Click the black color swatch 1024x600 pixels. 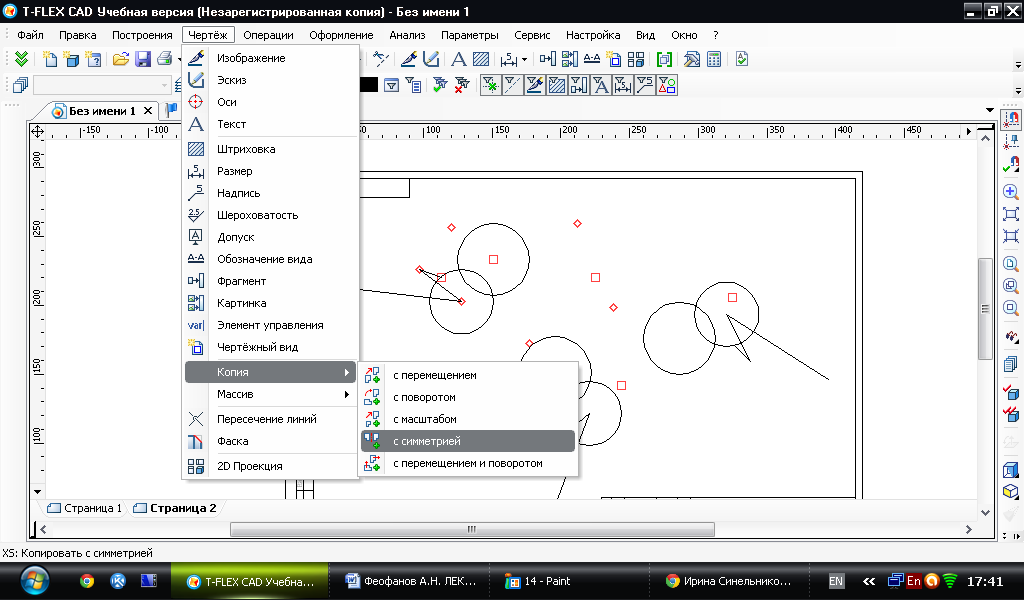coord(369,85)
